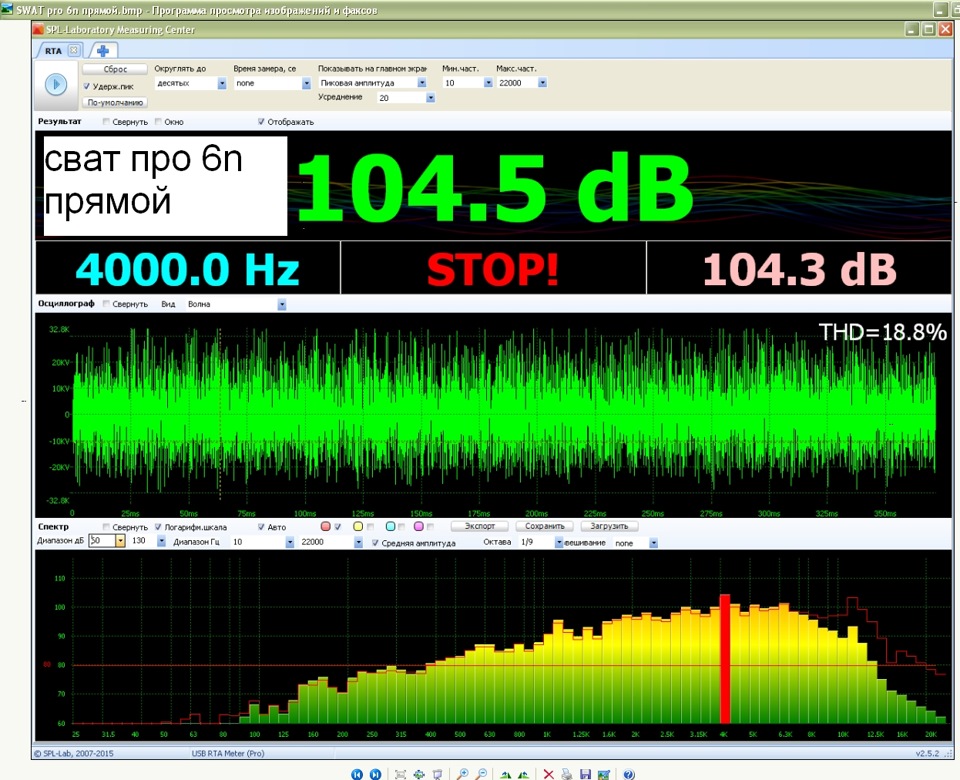Open the Пиковая амплитуда dropdown
960x780 pixels.
click(x=422, y=83)
